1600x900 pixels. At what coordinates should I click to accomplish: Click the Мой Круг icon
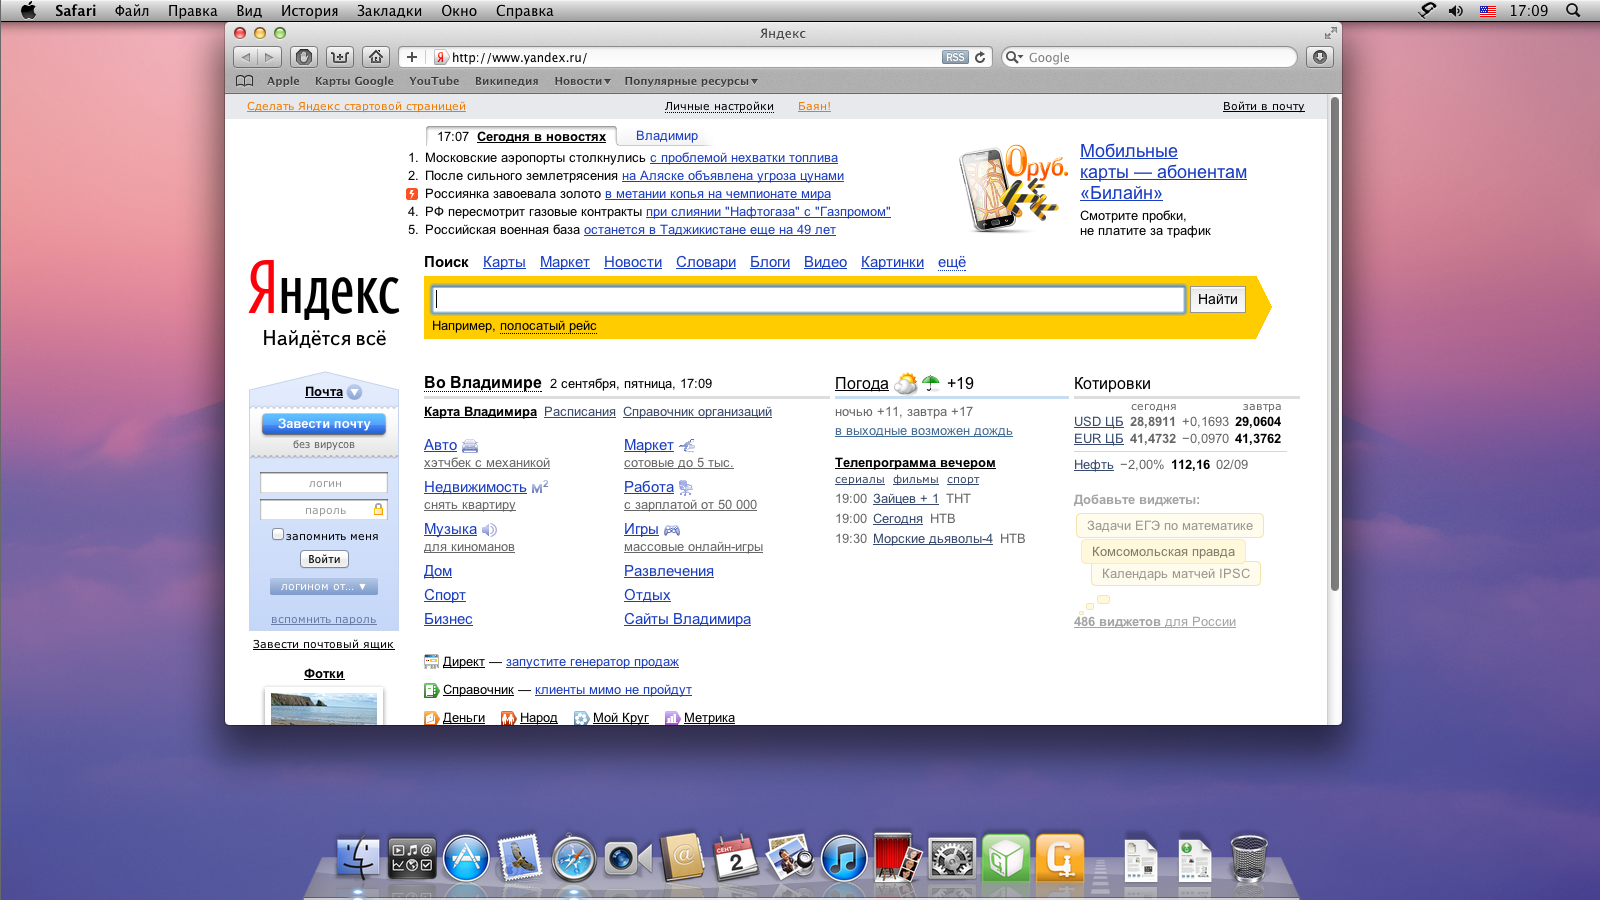581,718
